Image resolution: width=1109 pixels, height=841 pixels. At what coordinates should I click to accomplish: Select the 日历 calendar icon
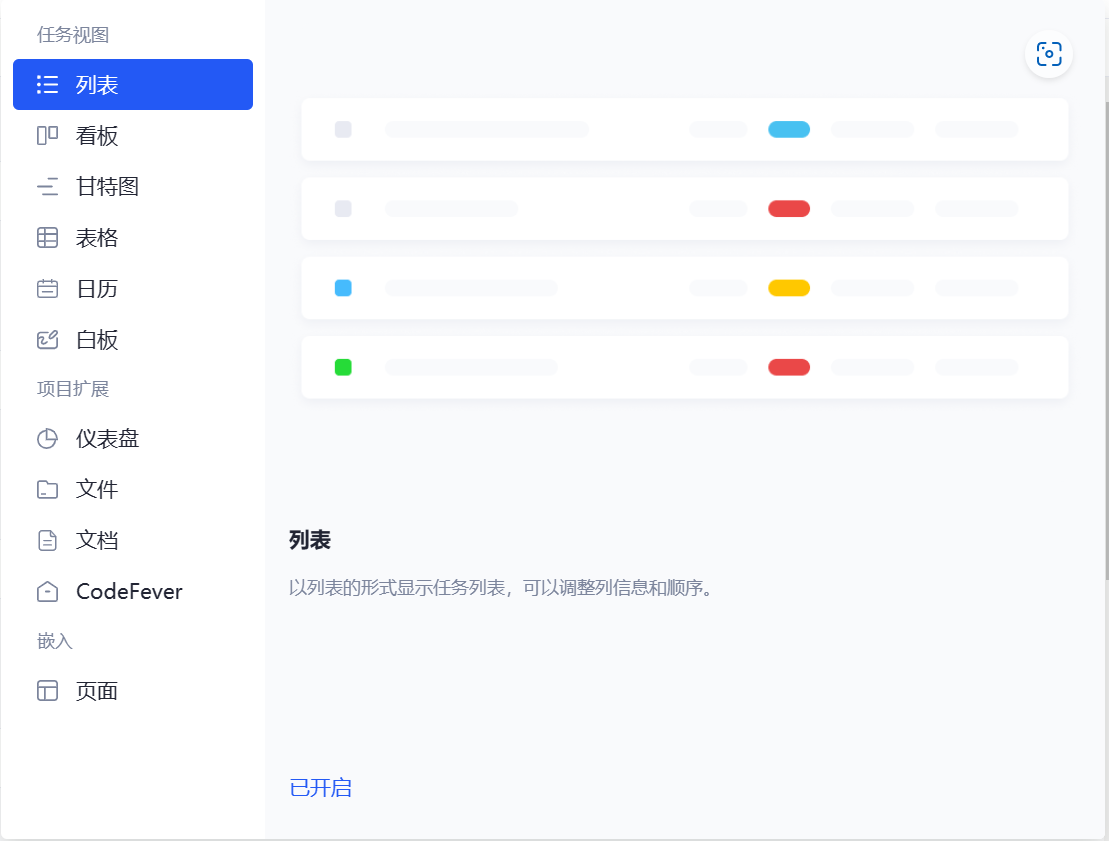[x=47, y=289]
